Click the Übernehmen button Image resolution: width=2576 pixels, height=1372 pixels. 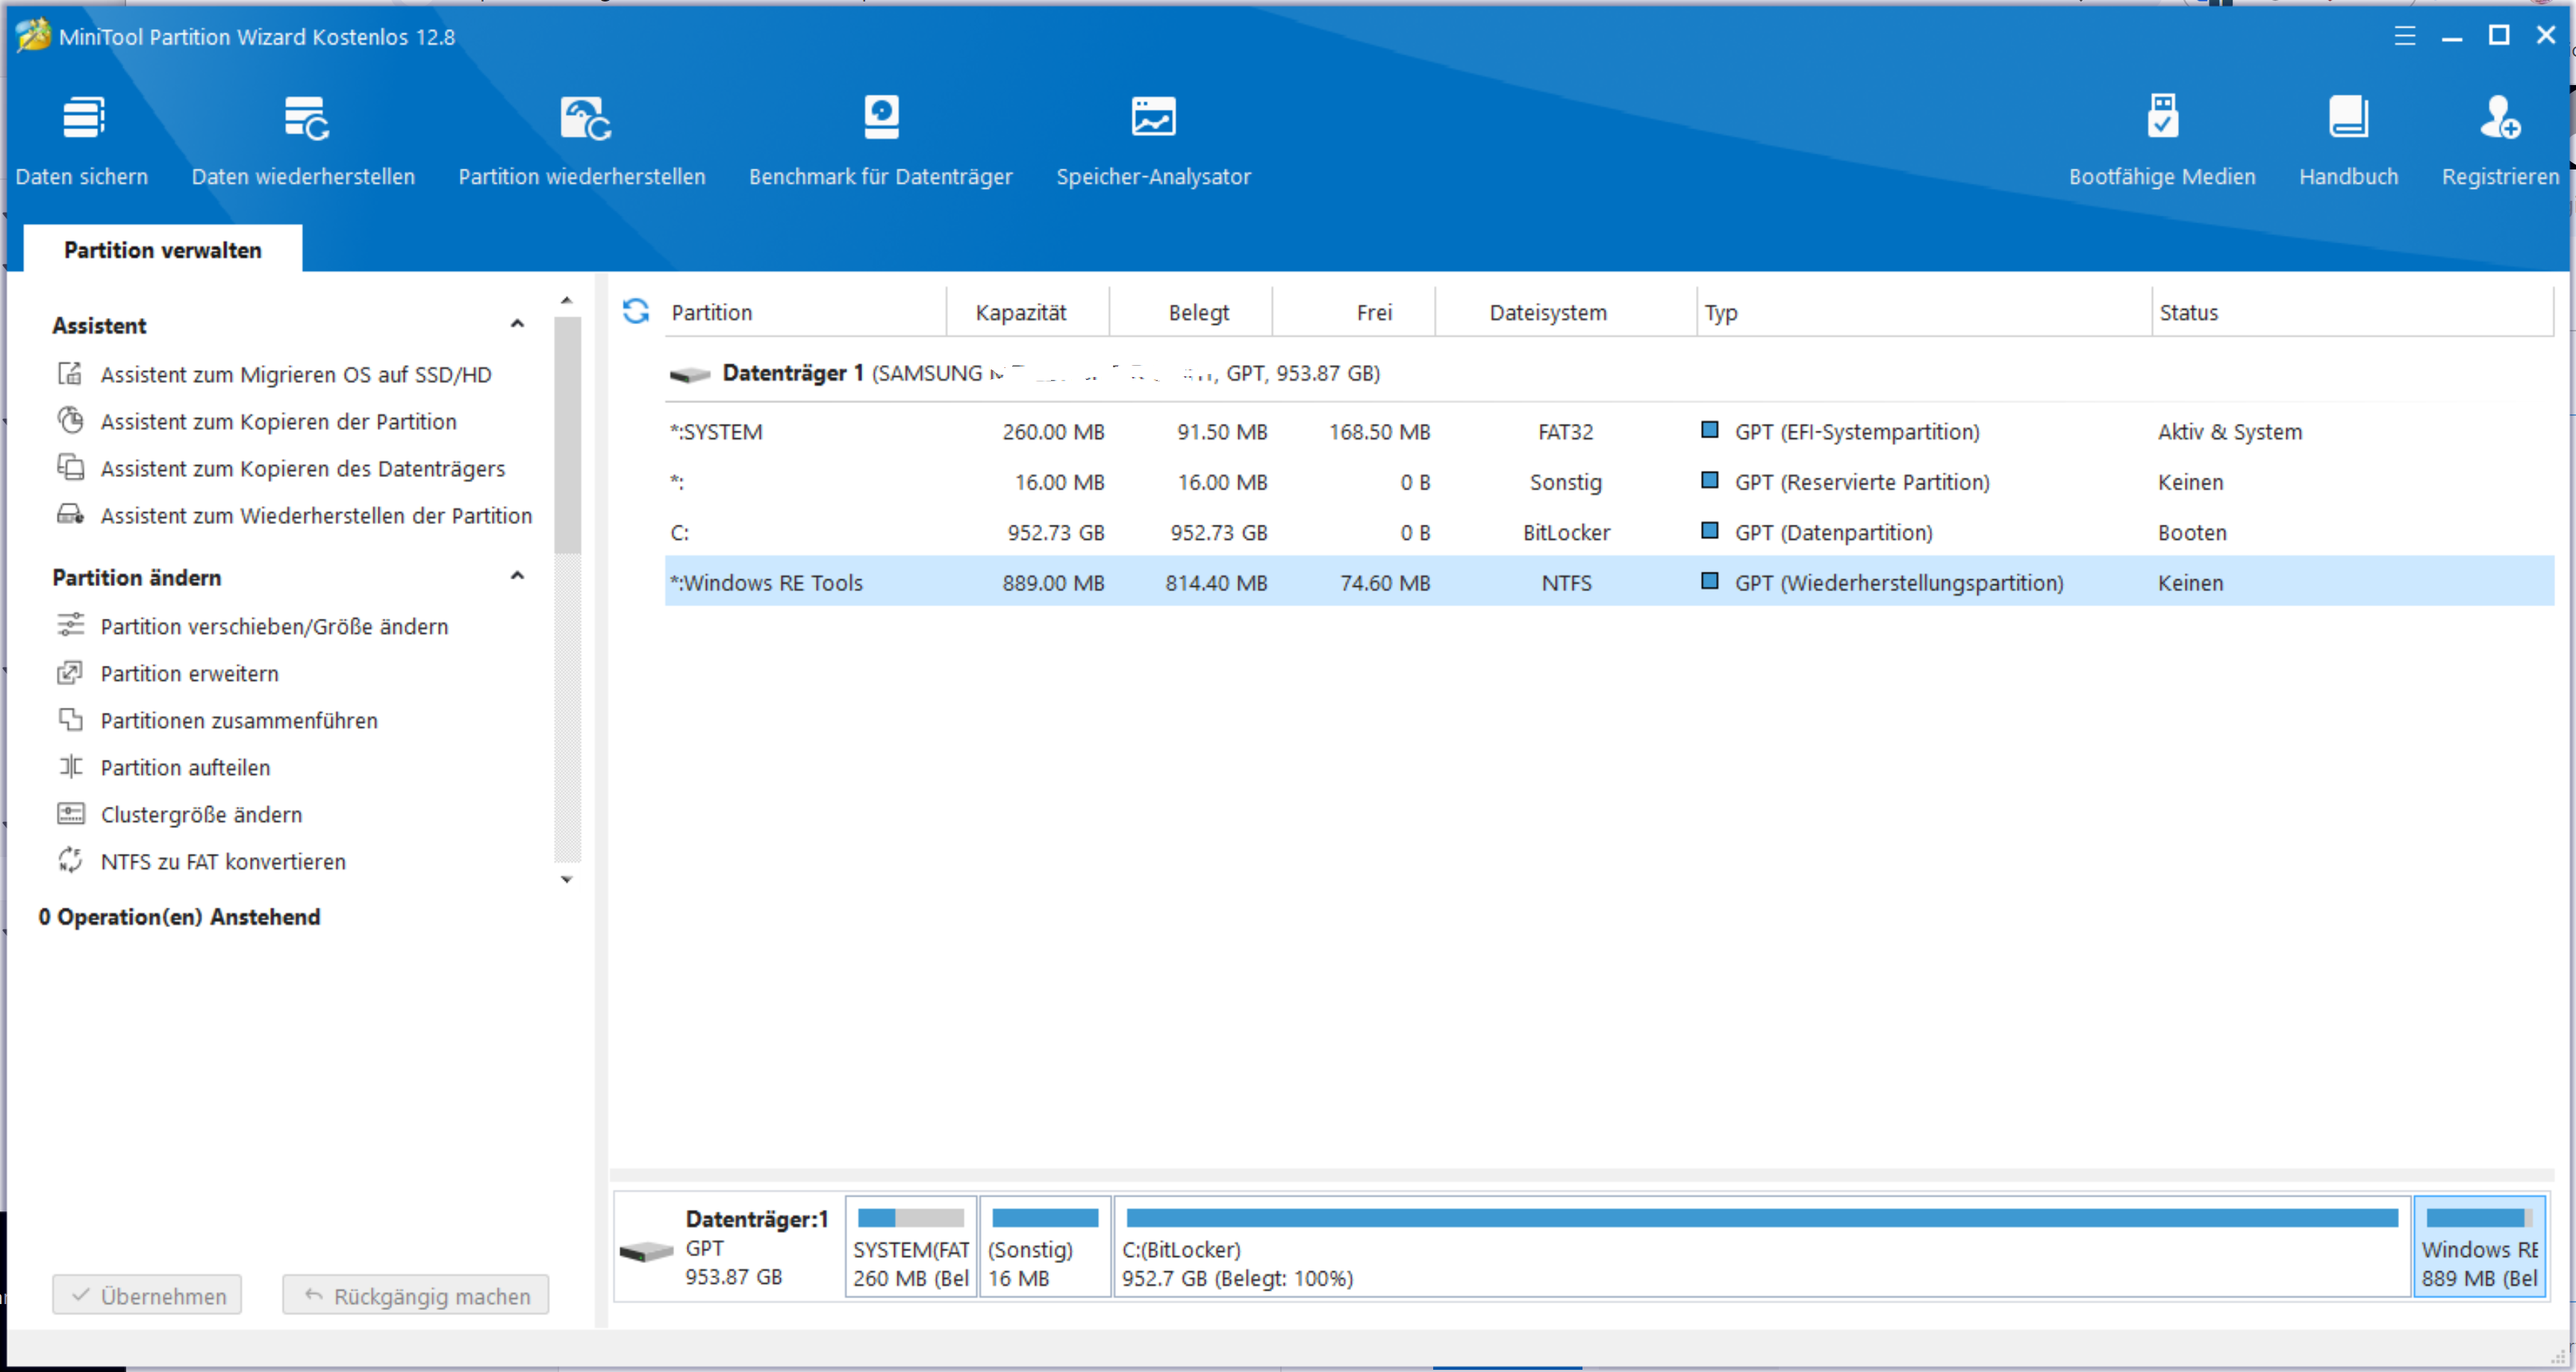147,1295
